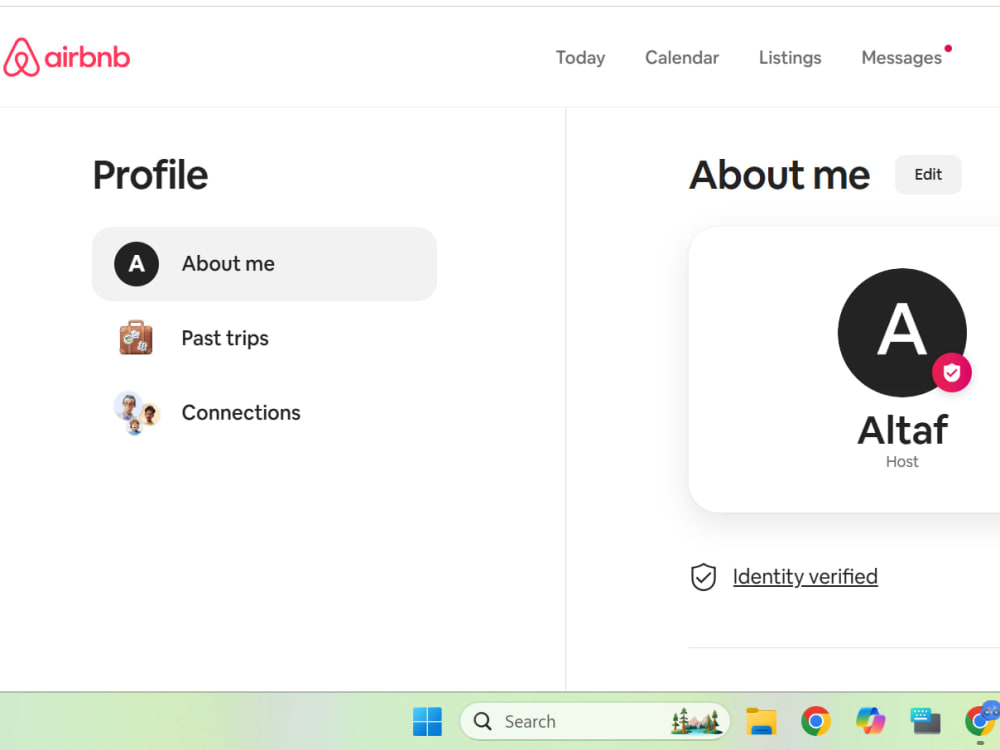Click the pink verified shield badge
This screenshot has height=750, width=1000.
pyautogui.click(x=952, y=372)
